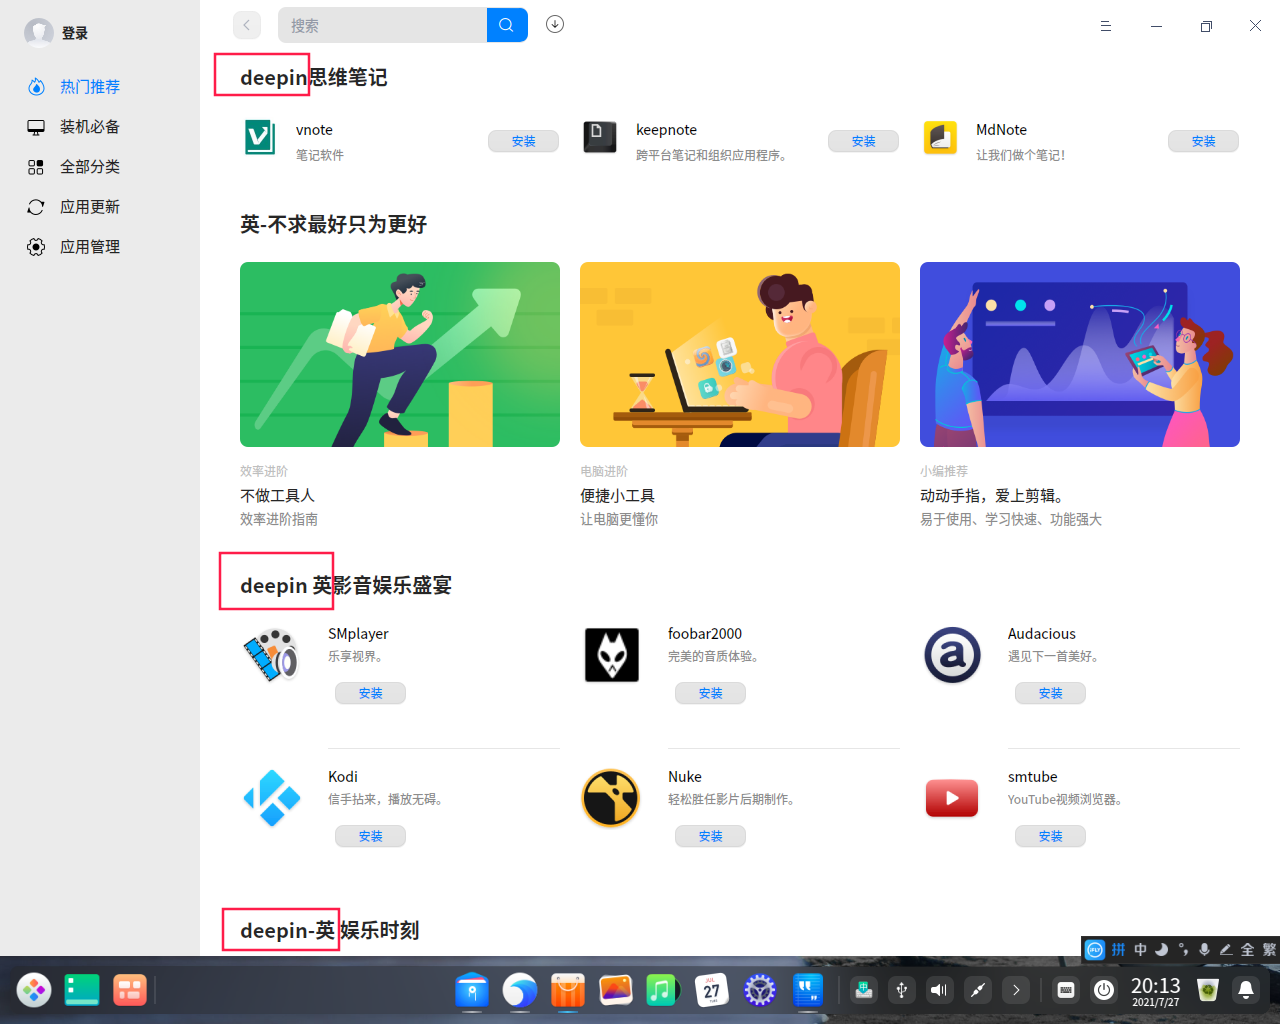1280x1024 pixels.
Task: Click the 易于使用、学习快速、功能强大 description
Action: [x=1011, y=520]
